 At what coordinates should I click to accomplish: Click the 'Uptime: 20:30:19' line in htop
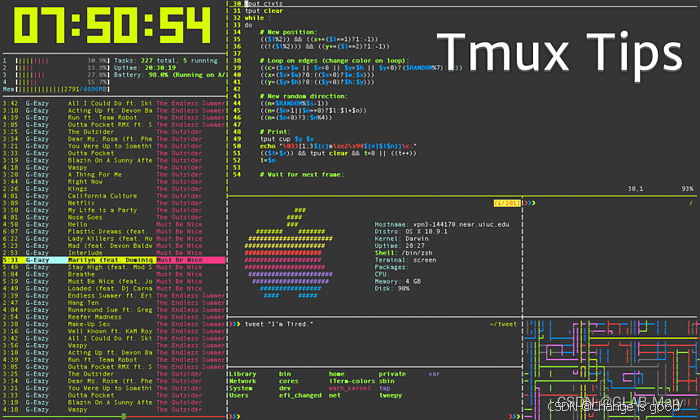point(145,68)
